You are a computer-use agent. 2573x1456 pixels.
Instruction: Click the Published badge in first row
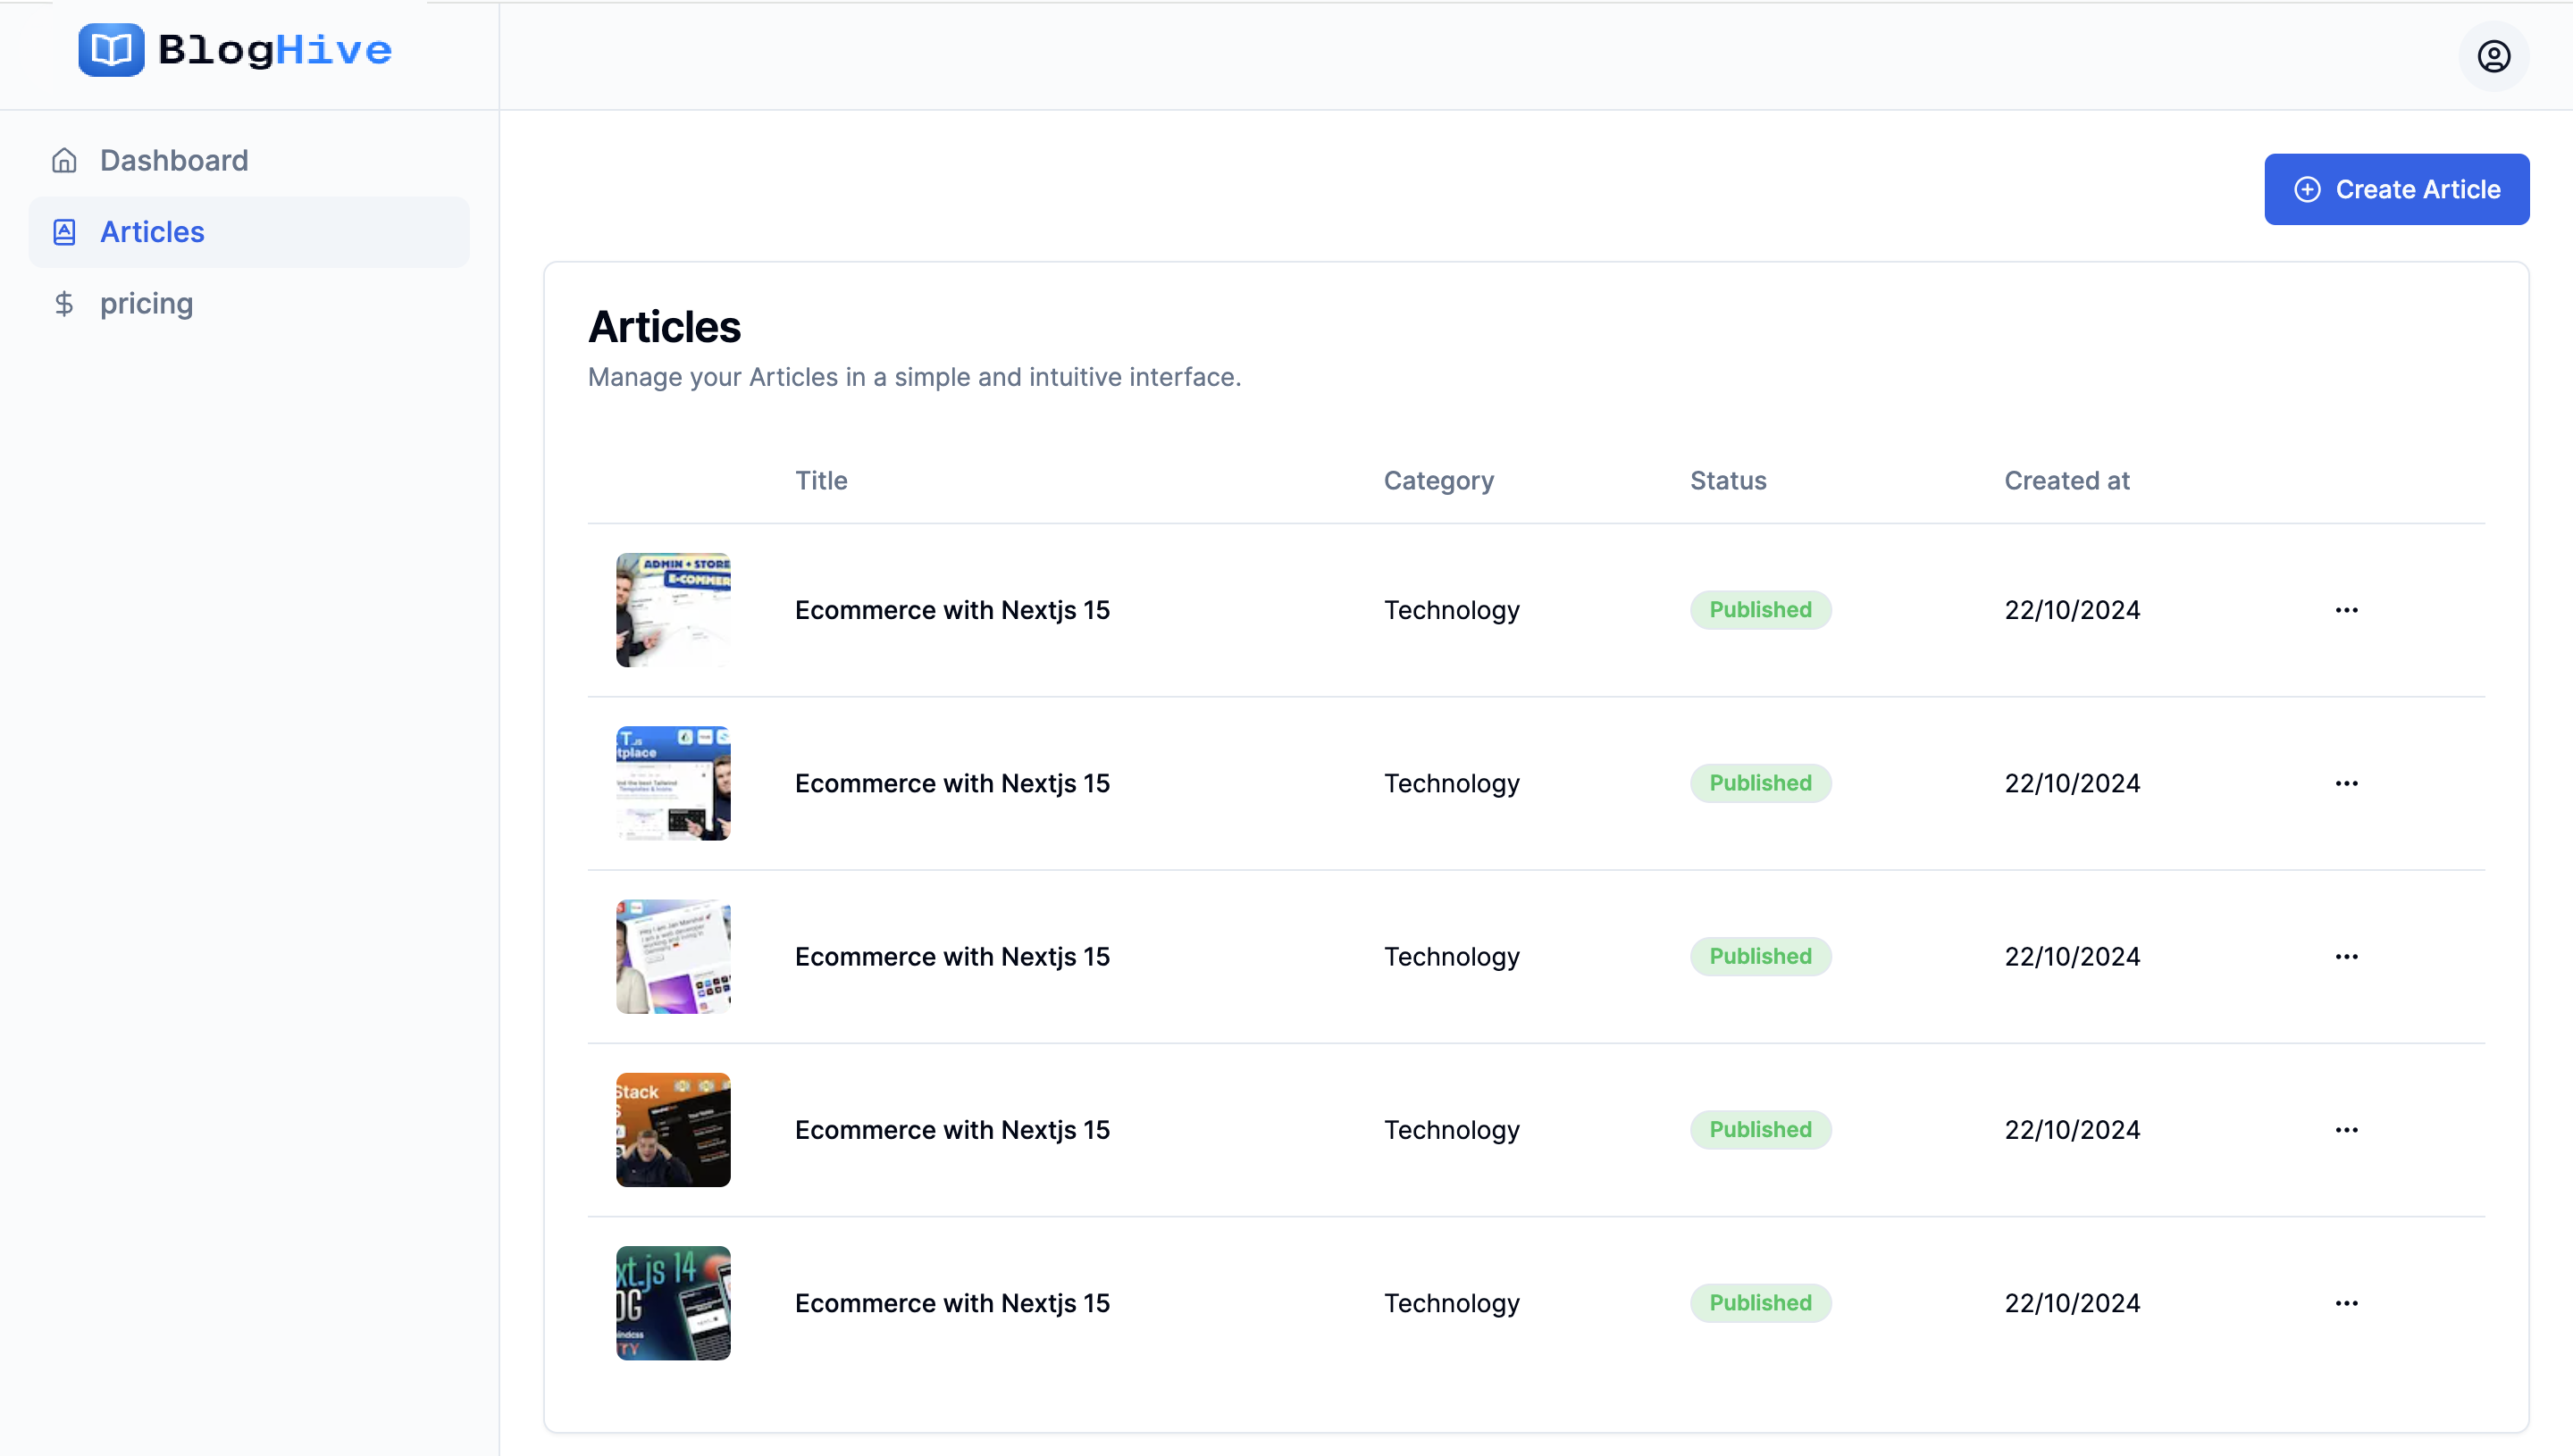click(x=1760, y=610)
